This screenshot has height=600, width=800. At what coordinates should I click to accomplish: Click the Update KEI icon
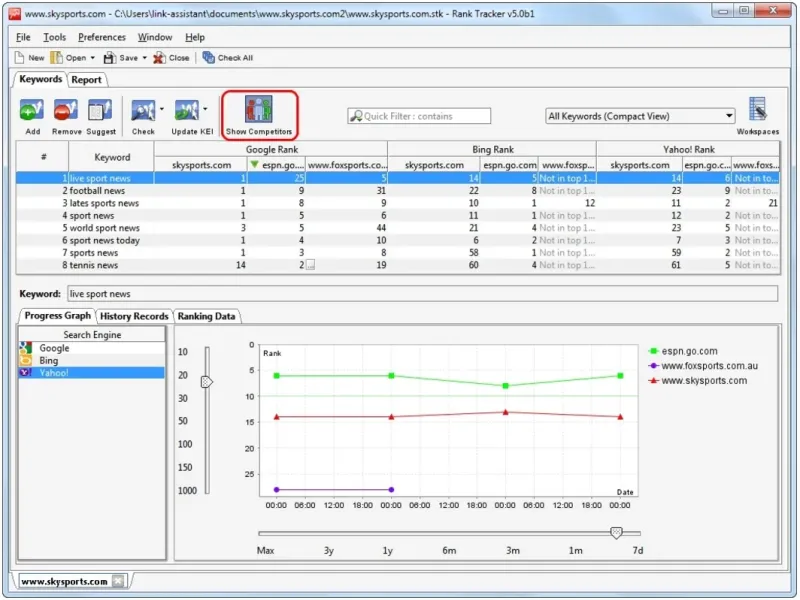(186, 112)
